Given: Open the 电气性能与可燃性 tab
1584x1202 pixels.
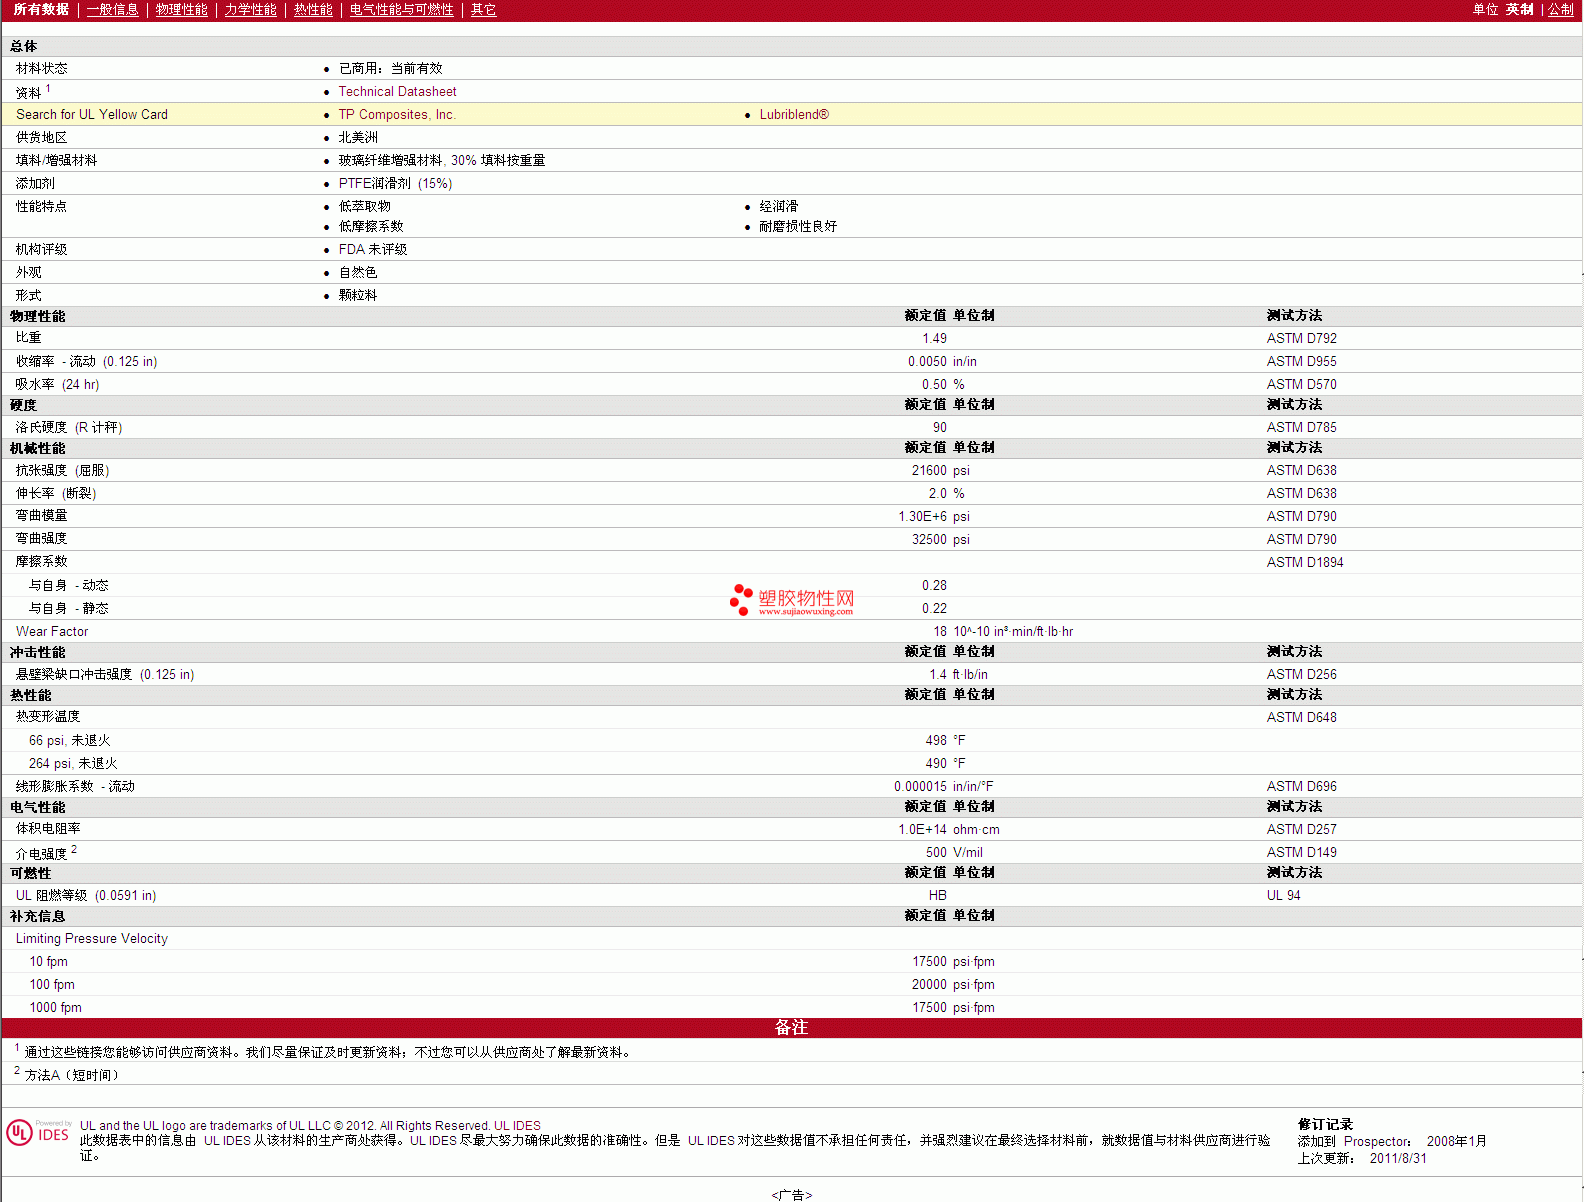Looking at the screenshot, I should pyautogui.click(x=401, y=10).
